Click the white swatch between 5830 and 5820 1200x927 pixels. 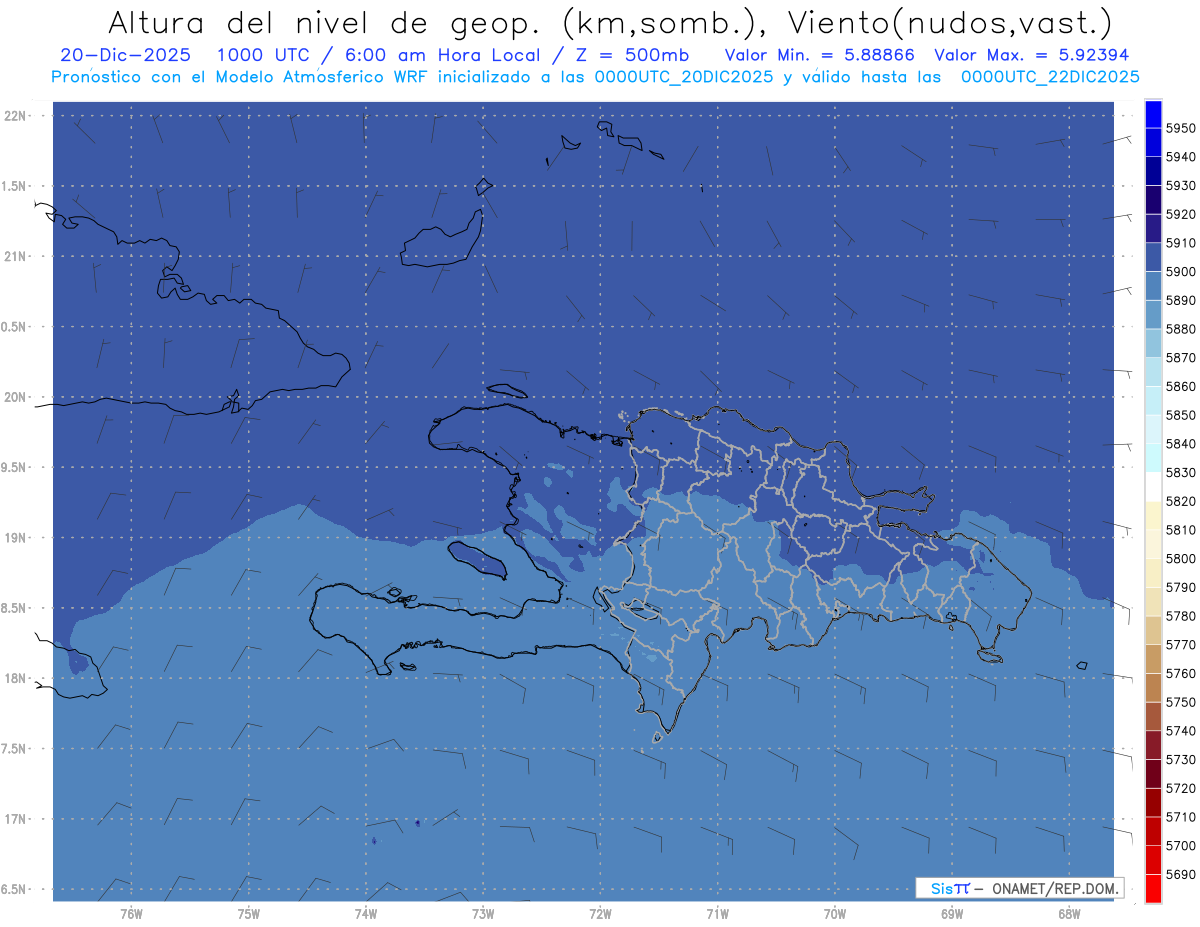tap(1153, 487)
